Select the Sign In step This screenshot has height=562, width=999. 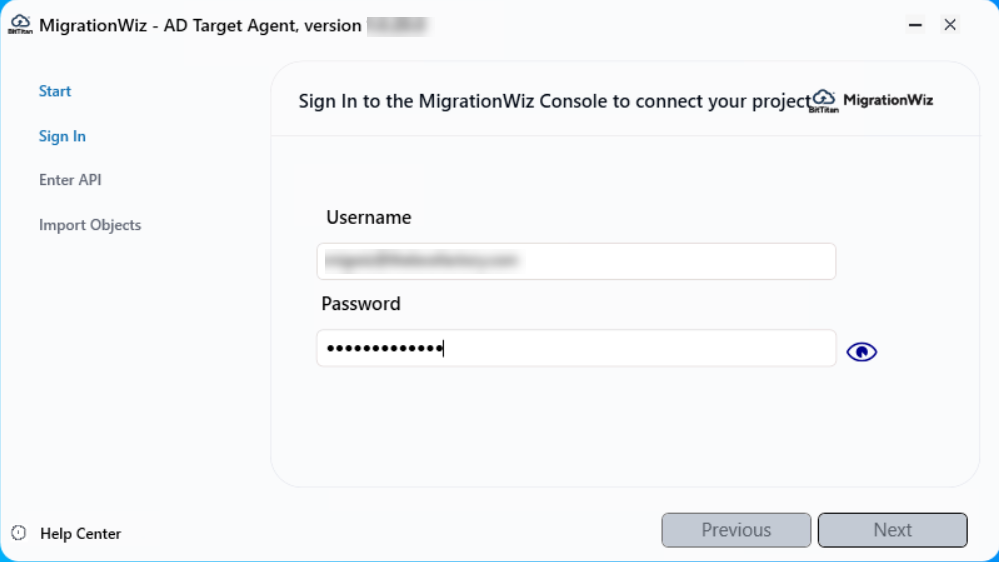click(x=62, y=136)
